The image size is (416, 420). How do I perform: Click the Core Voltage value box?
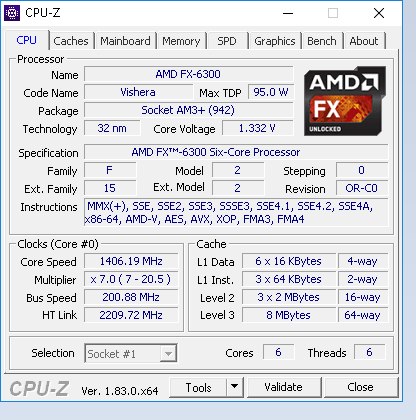pyautogui.click(x=258, y=128)
